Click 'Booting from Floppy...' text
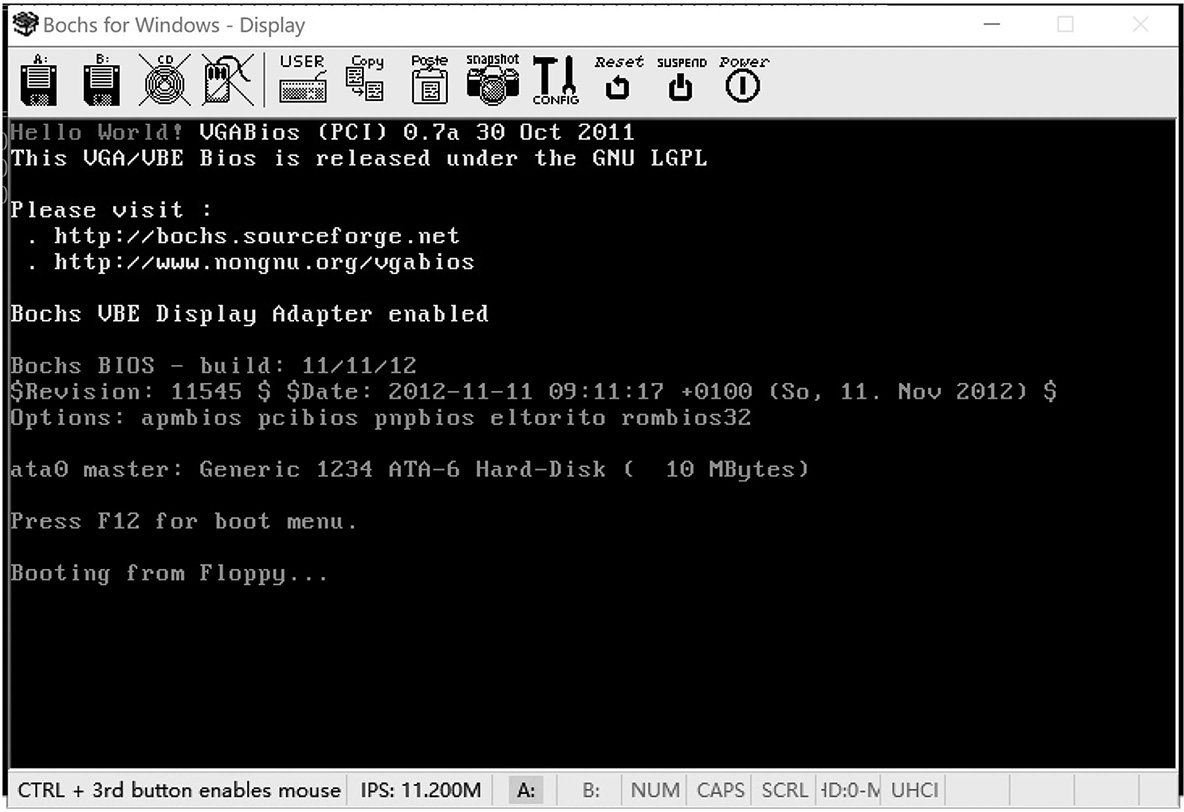The image size is (1184, 812). (169, 573)
